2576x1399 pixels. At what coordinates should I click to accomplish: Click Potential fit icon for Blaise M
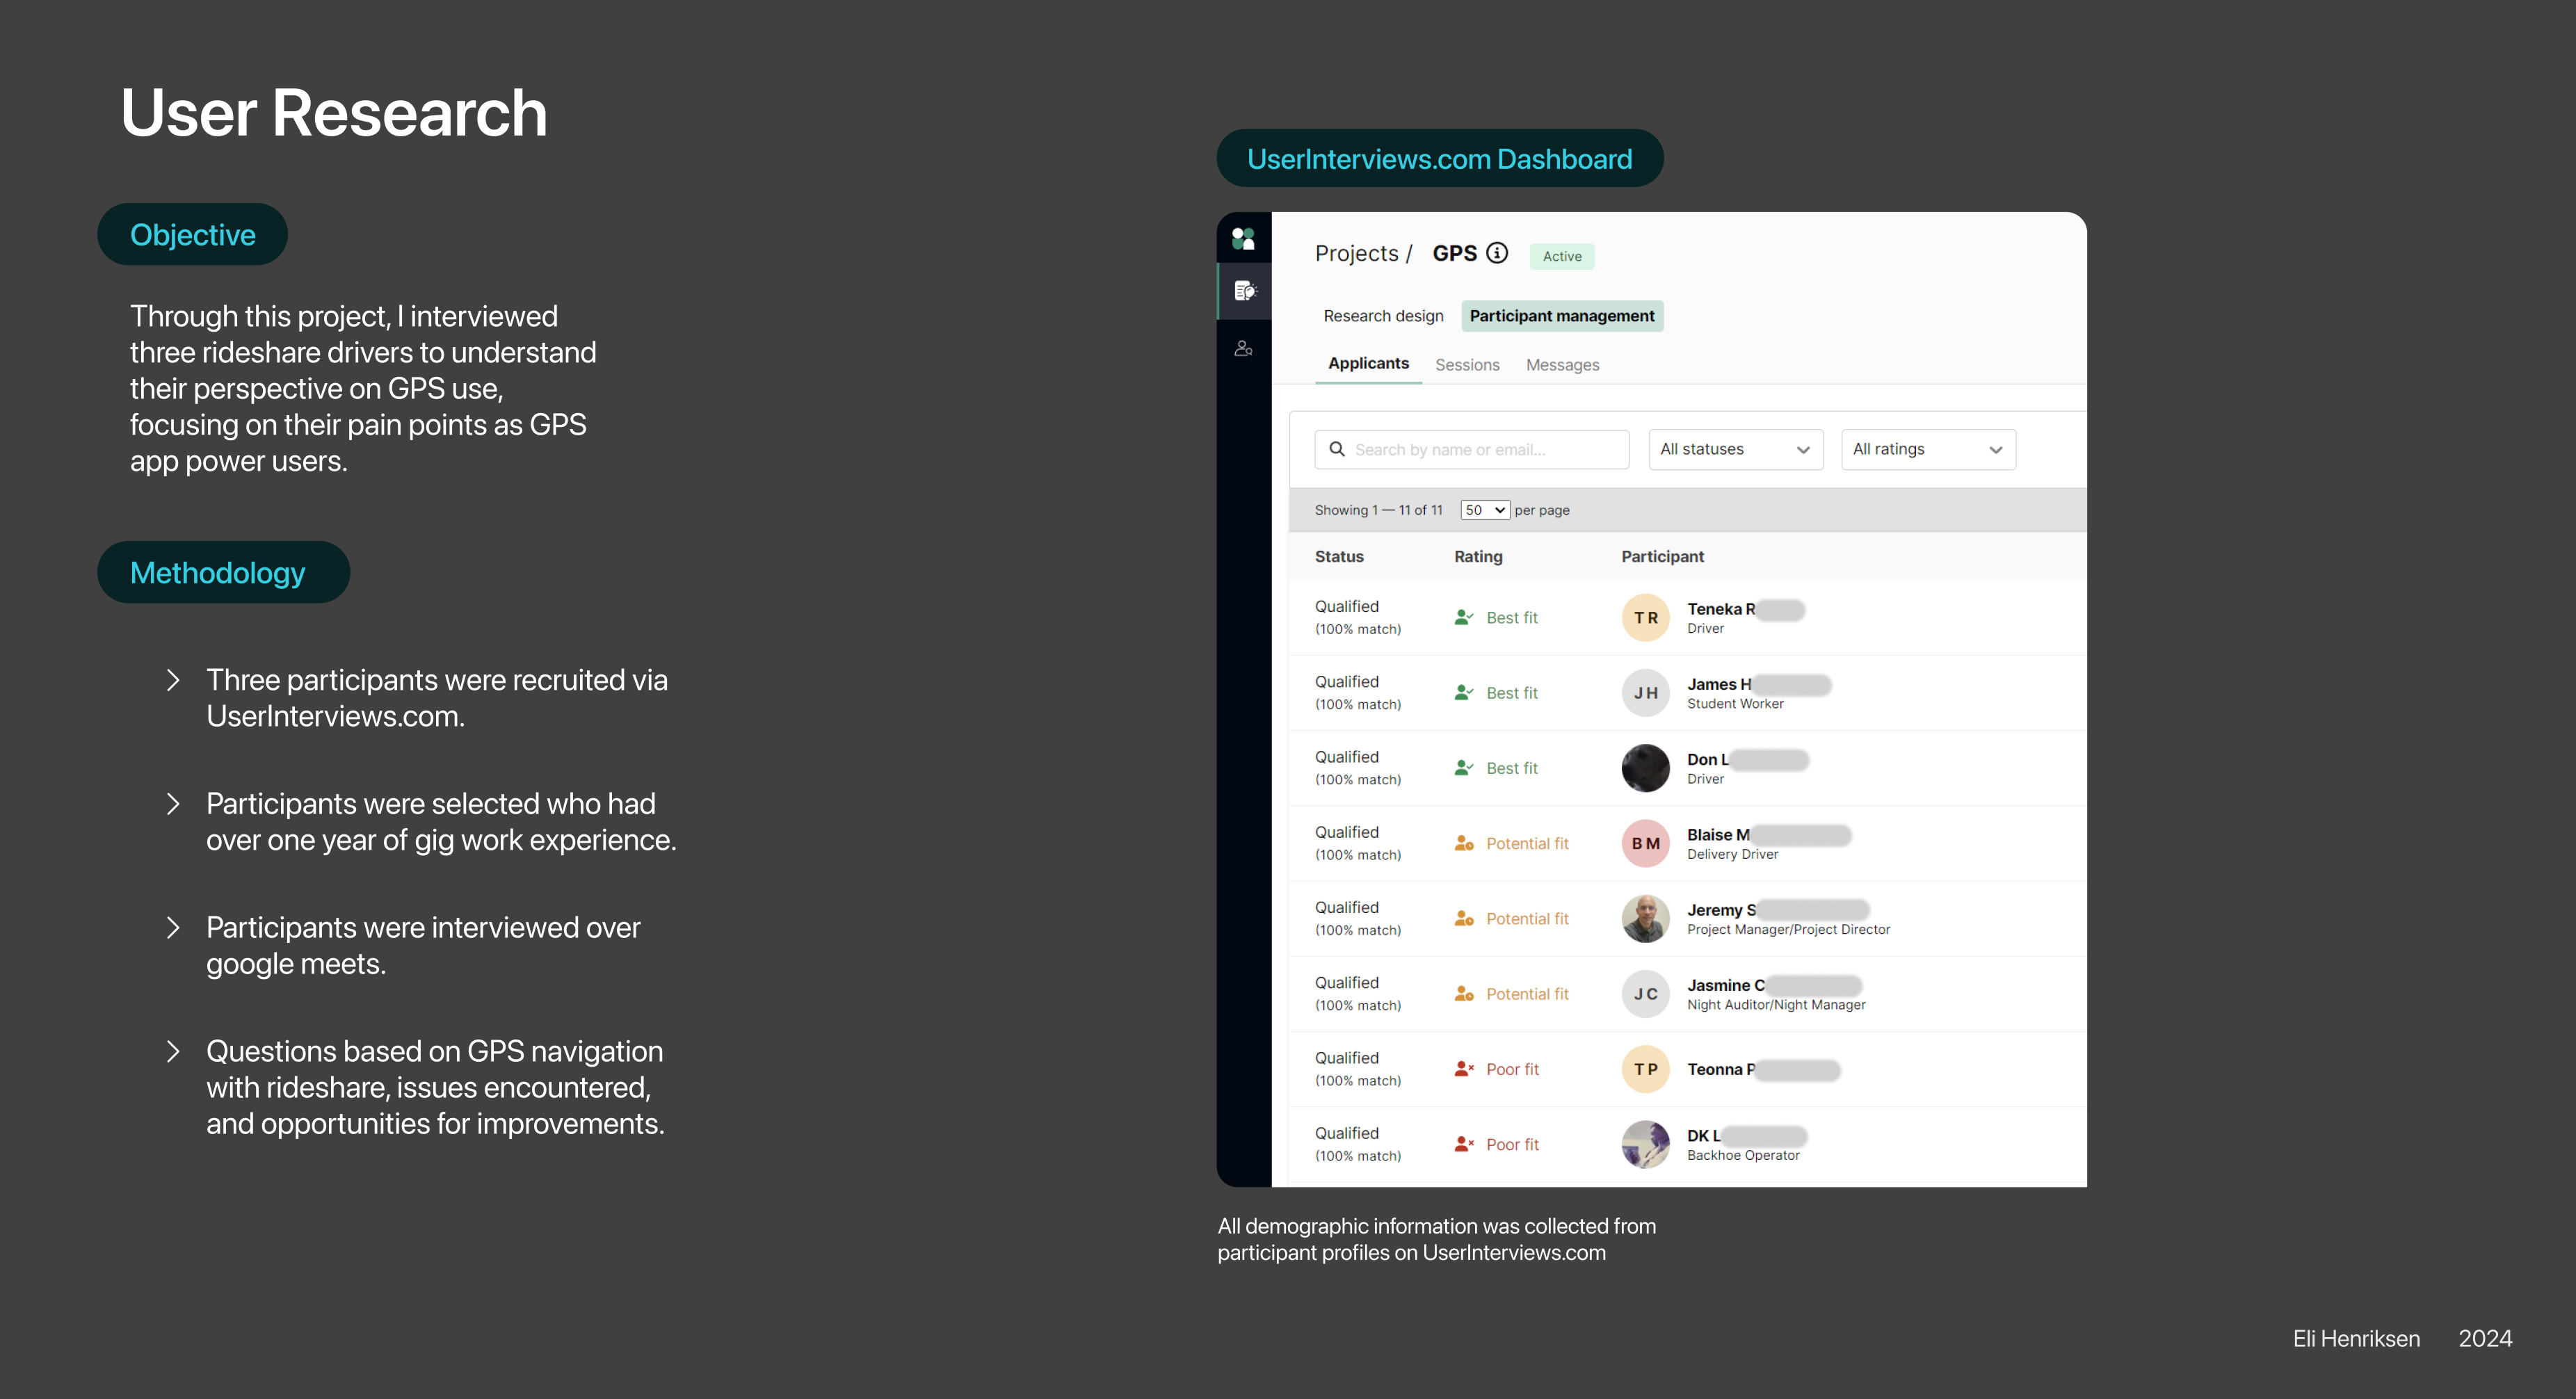point(1464,843)
